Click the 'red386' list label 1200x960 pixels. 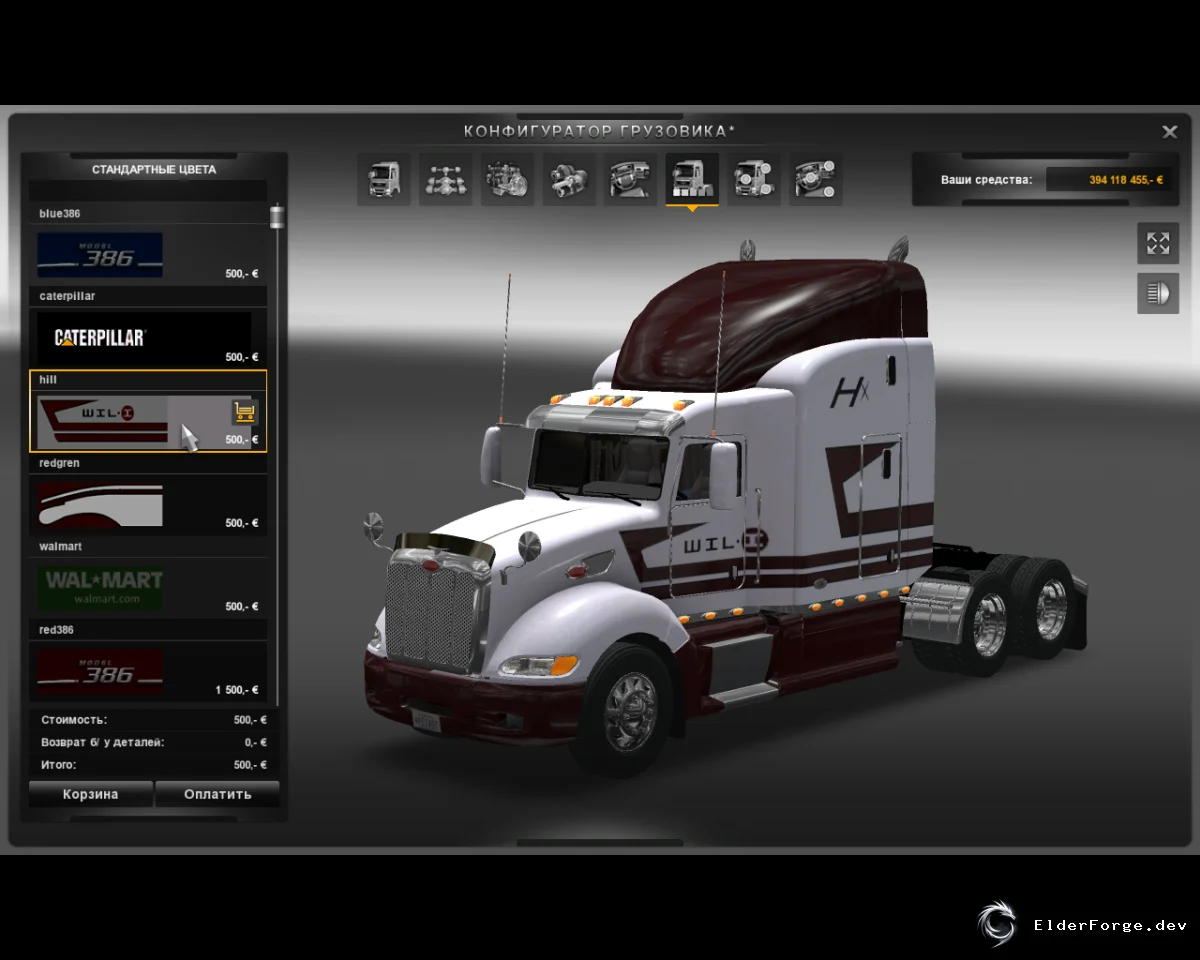coord(56,630)
